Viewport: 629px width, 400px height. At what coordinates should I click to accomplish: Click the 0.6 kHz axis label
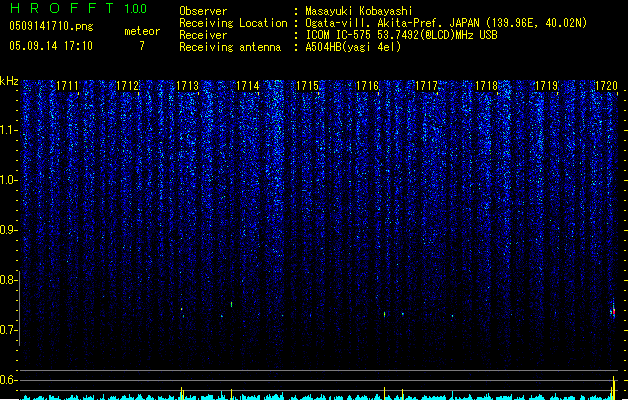click(x=8, y=380)
